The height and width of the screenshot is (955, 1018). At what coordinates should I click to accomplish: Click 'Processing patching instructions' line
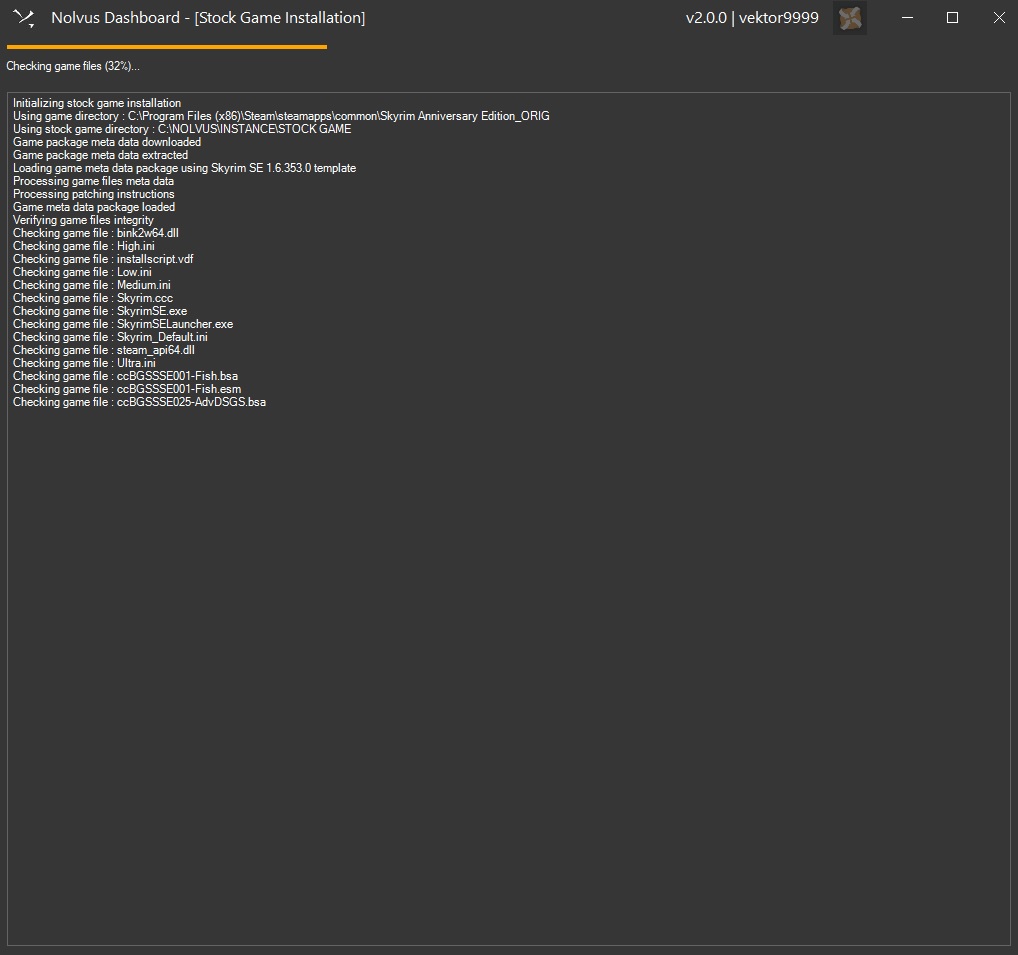click(x=93, y=194)
